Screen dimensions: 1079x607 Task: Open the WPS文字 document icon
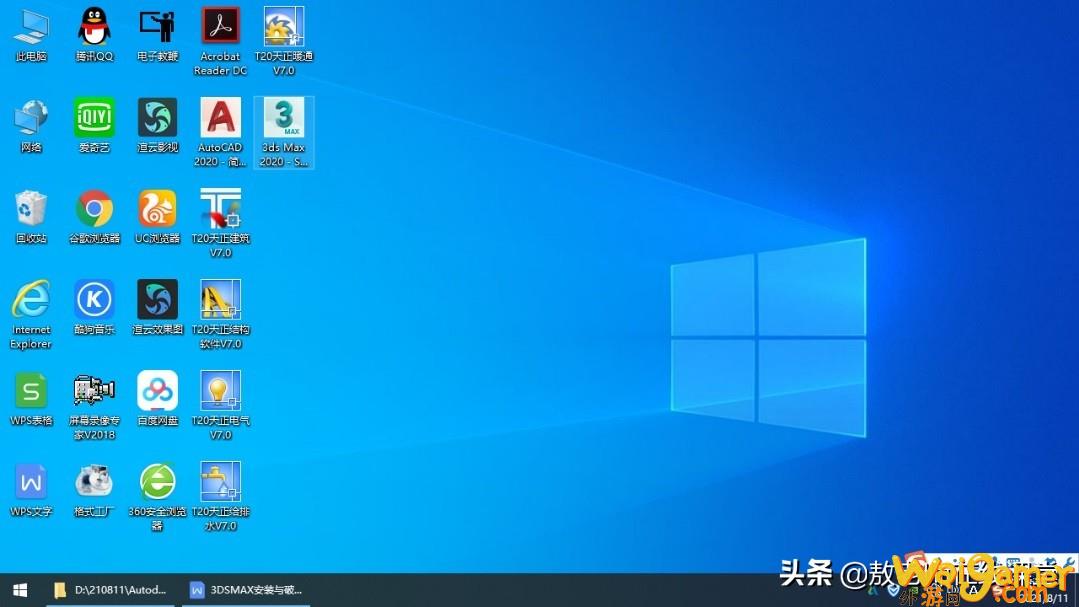pos(31,490)
